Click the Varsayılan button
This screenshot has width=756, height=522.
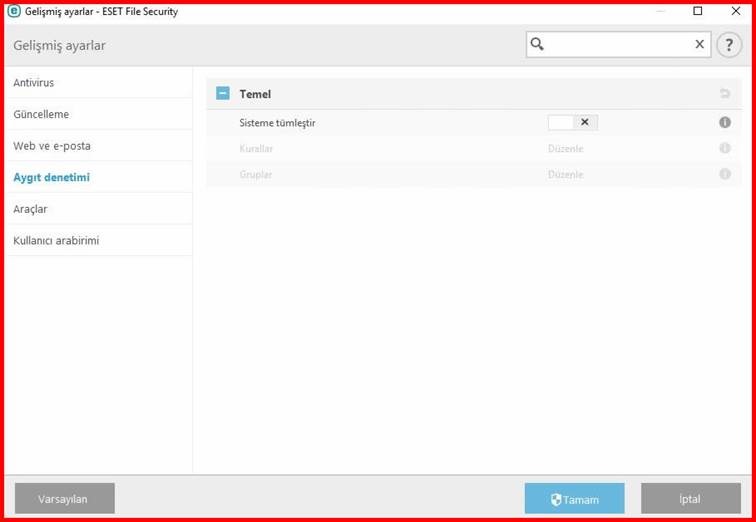[65, 498]
